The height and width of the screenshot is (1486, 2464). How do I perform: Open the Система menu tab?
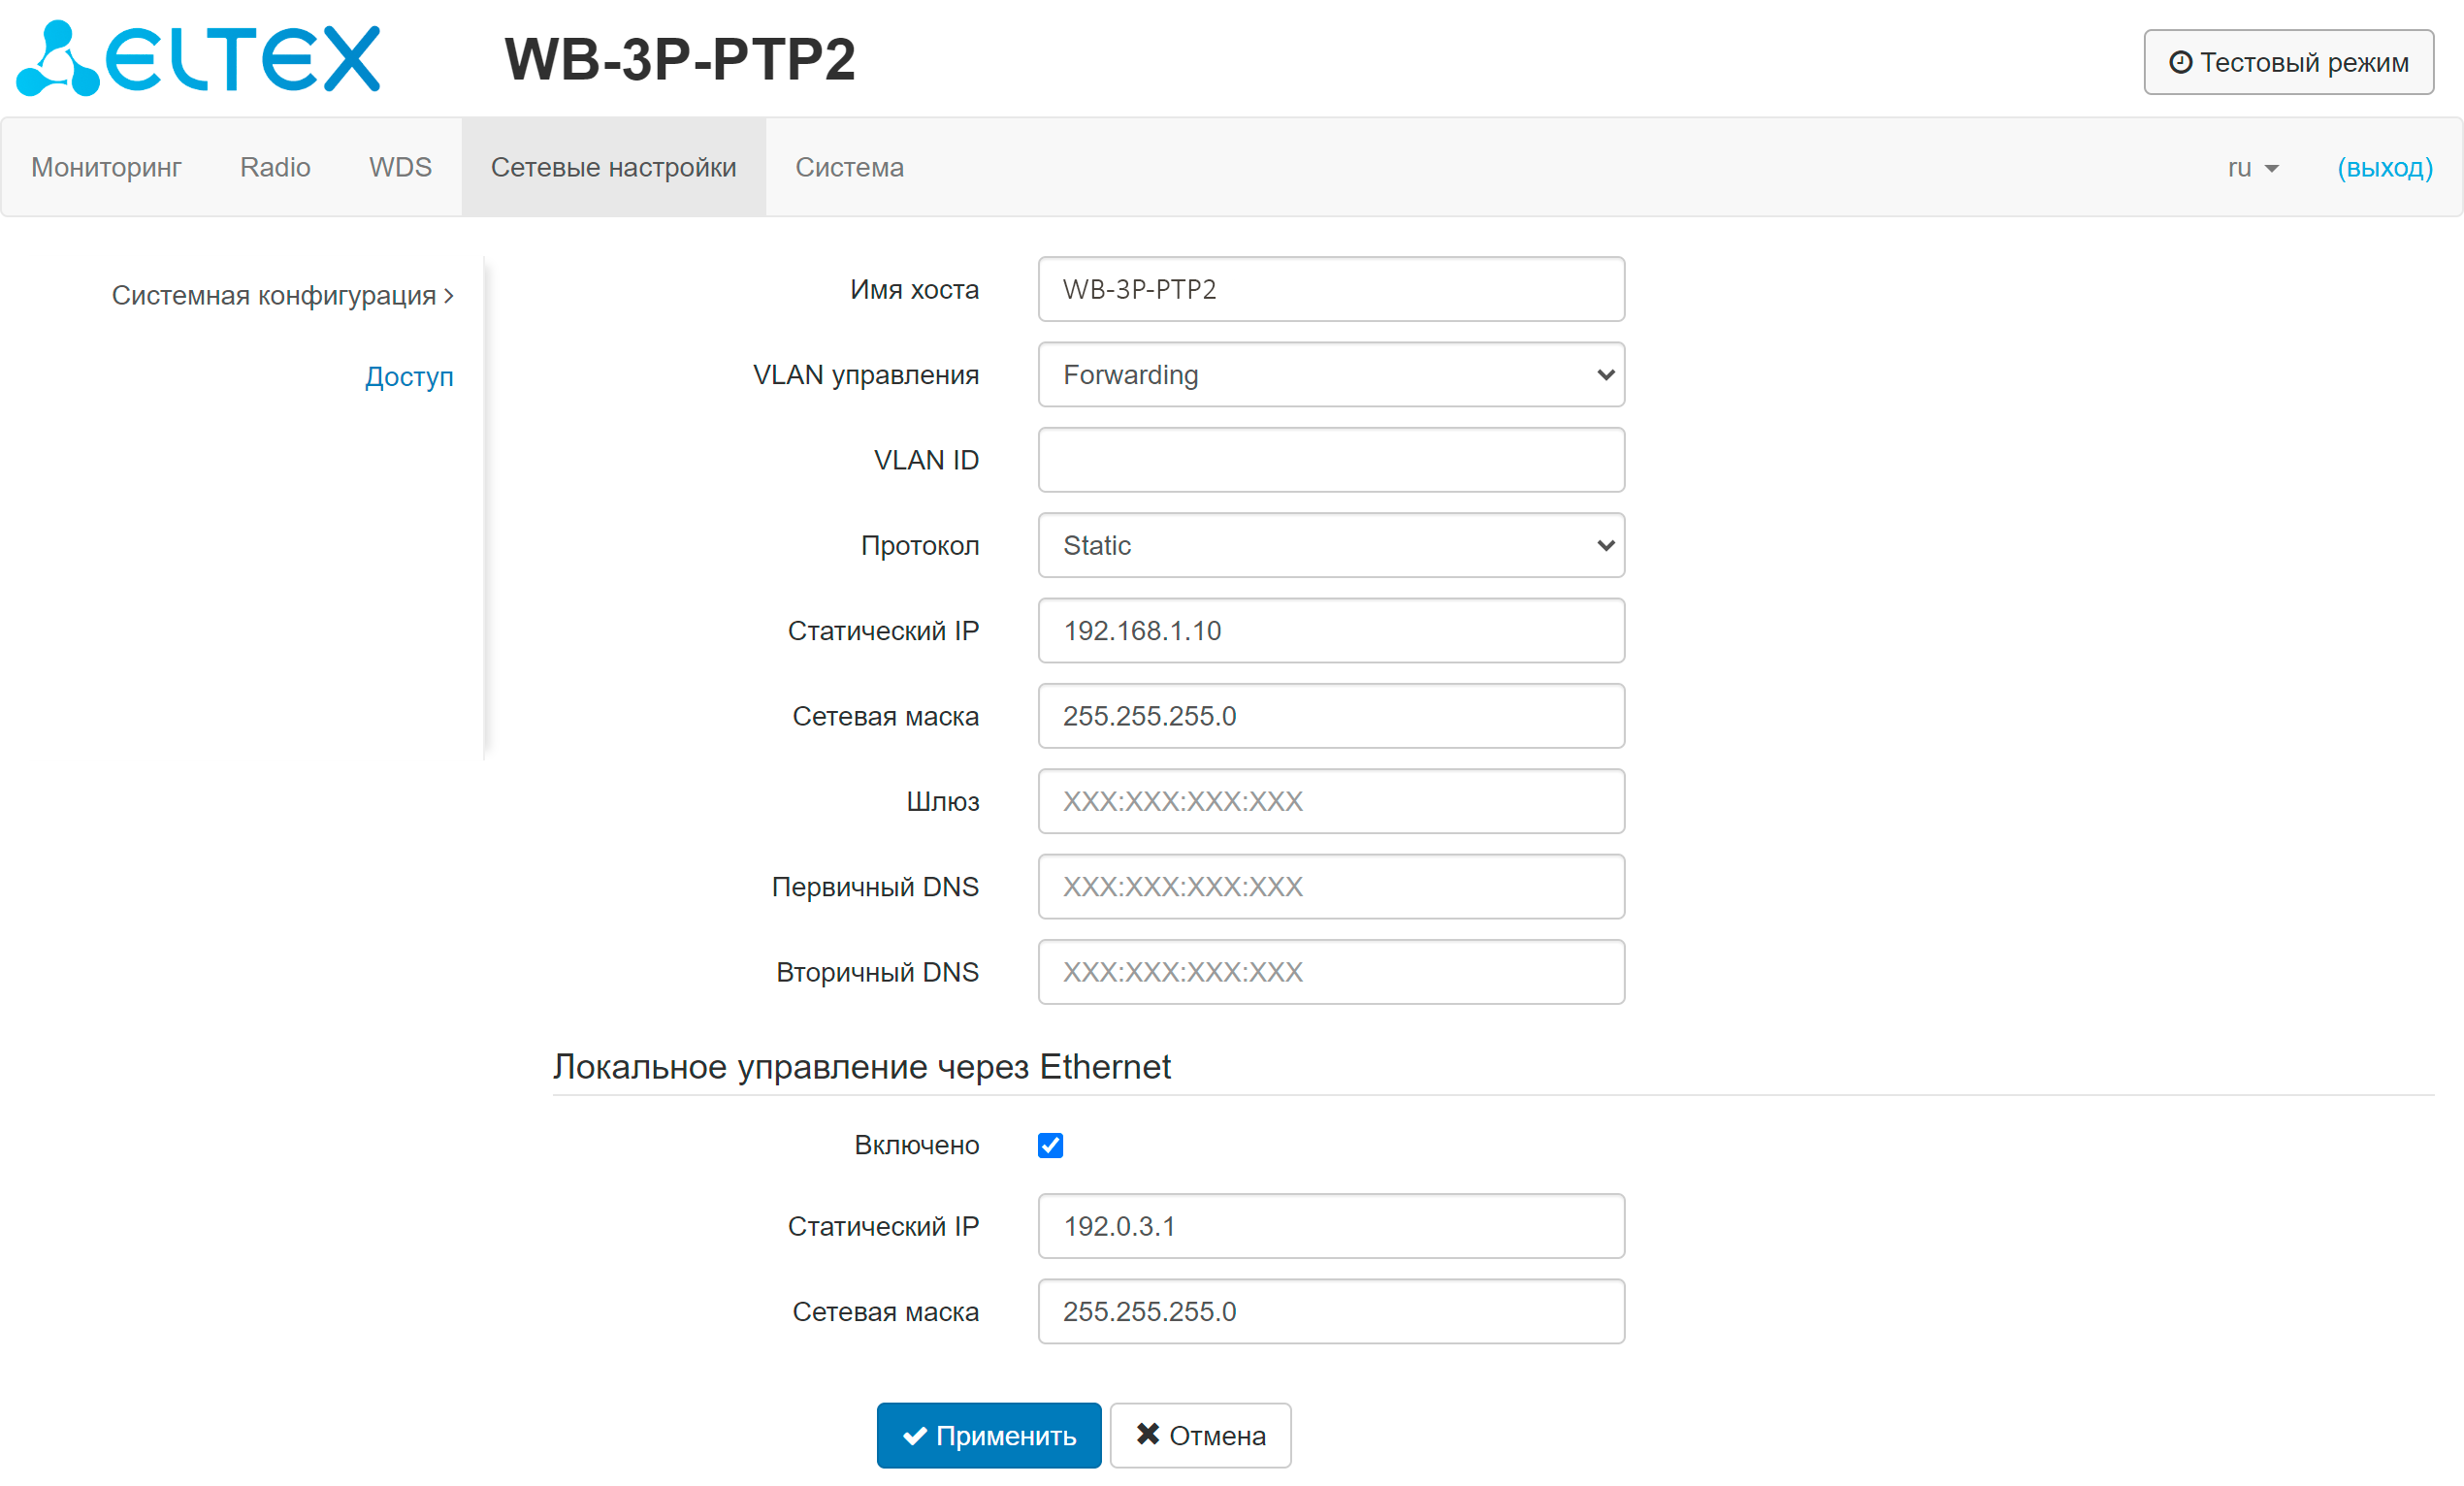(x=849, y=167)
